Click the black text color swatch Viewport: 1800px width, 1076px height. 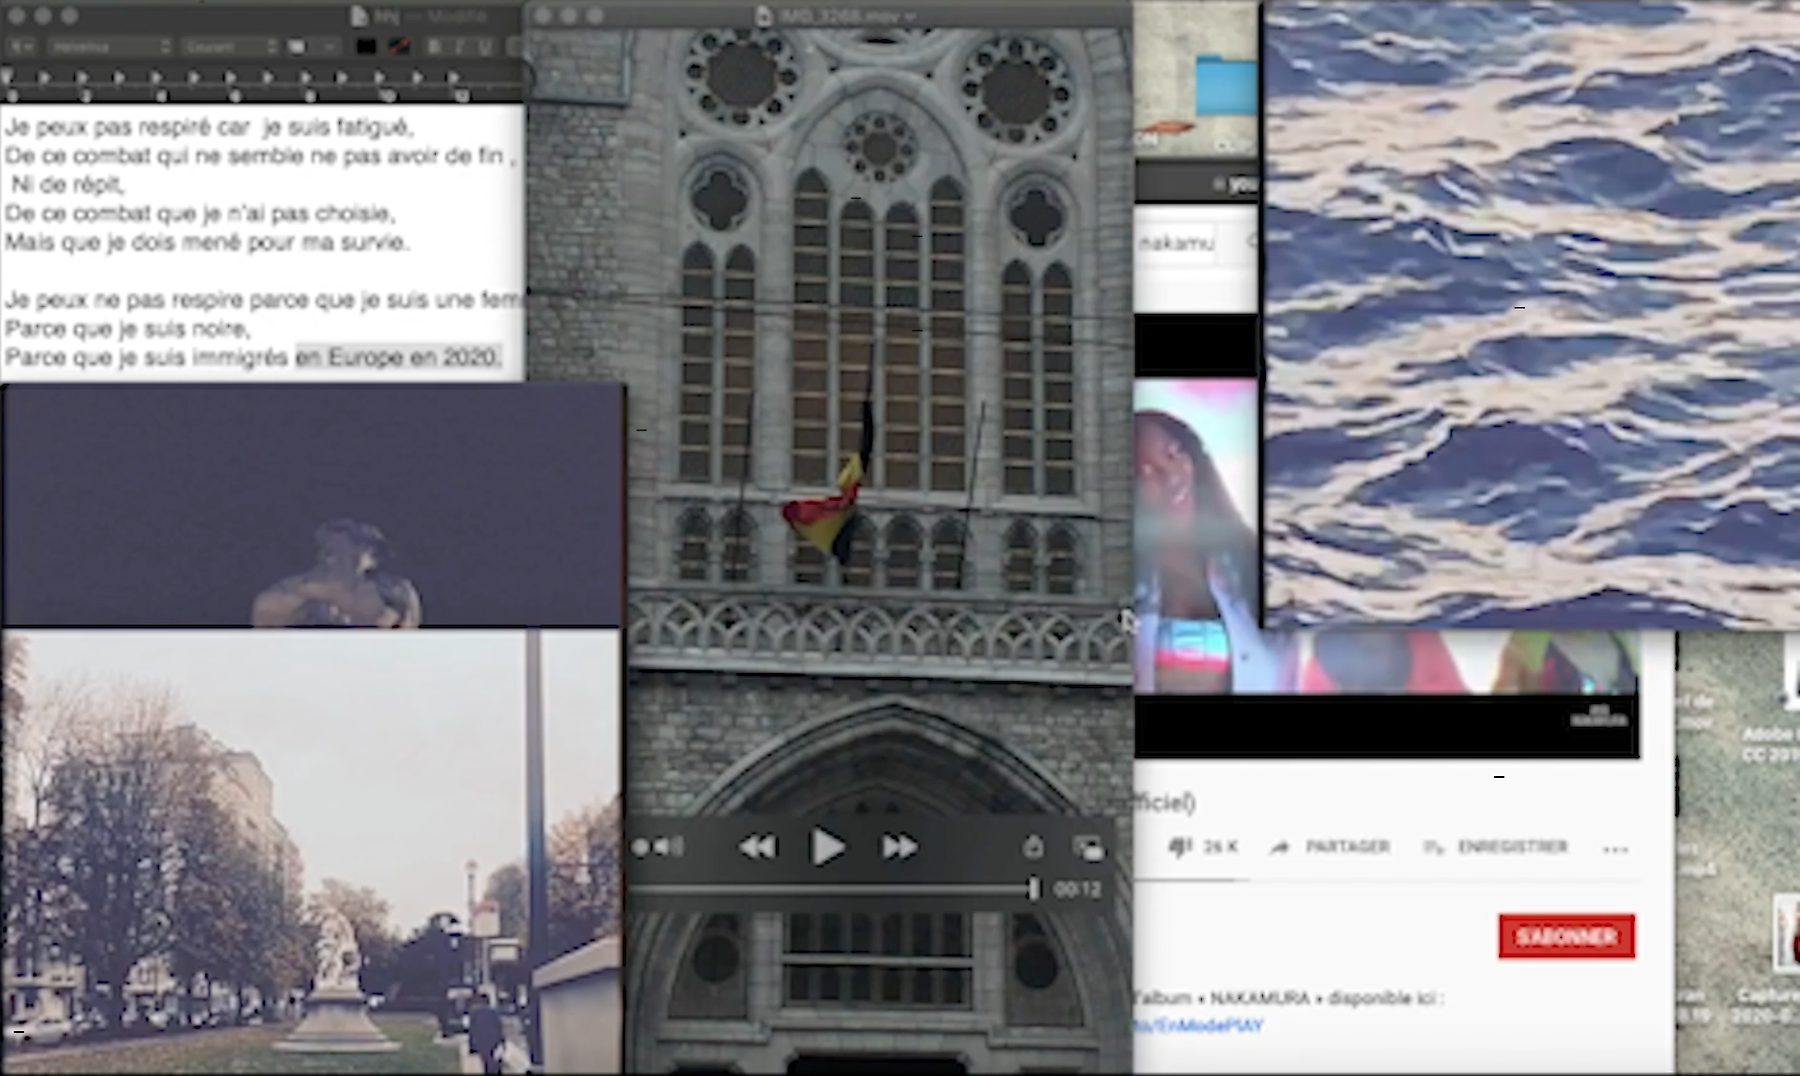366,47
